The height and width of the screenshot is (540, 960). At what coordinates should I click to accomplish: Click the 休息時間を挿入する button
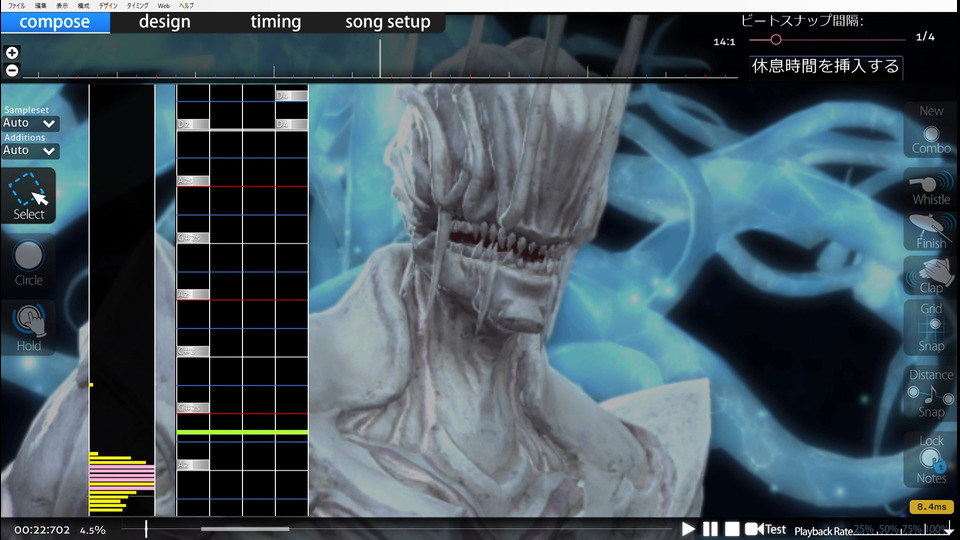(x=825, y=66)
